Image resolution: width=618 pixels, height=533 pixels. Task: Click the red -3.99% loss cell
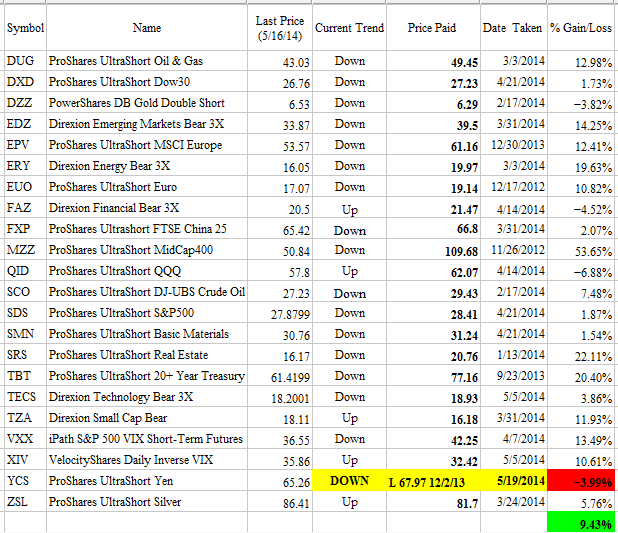point(581,481)
